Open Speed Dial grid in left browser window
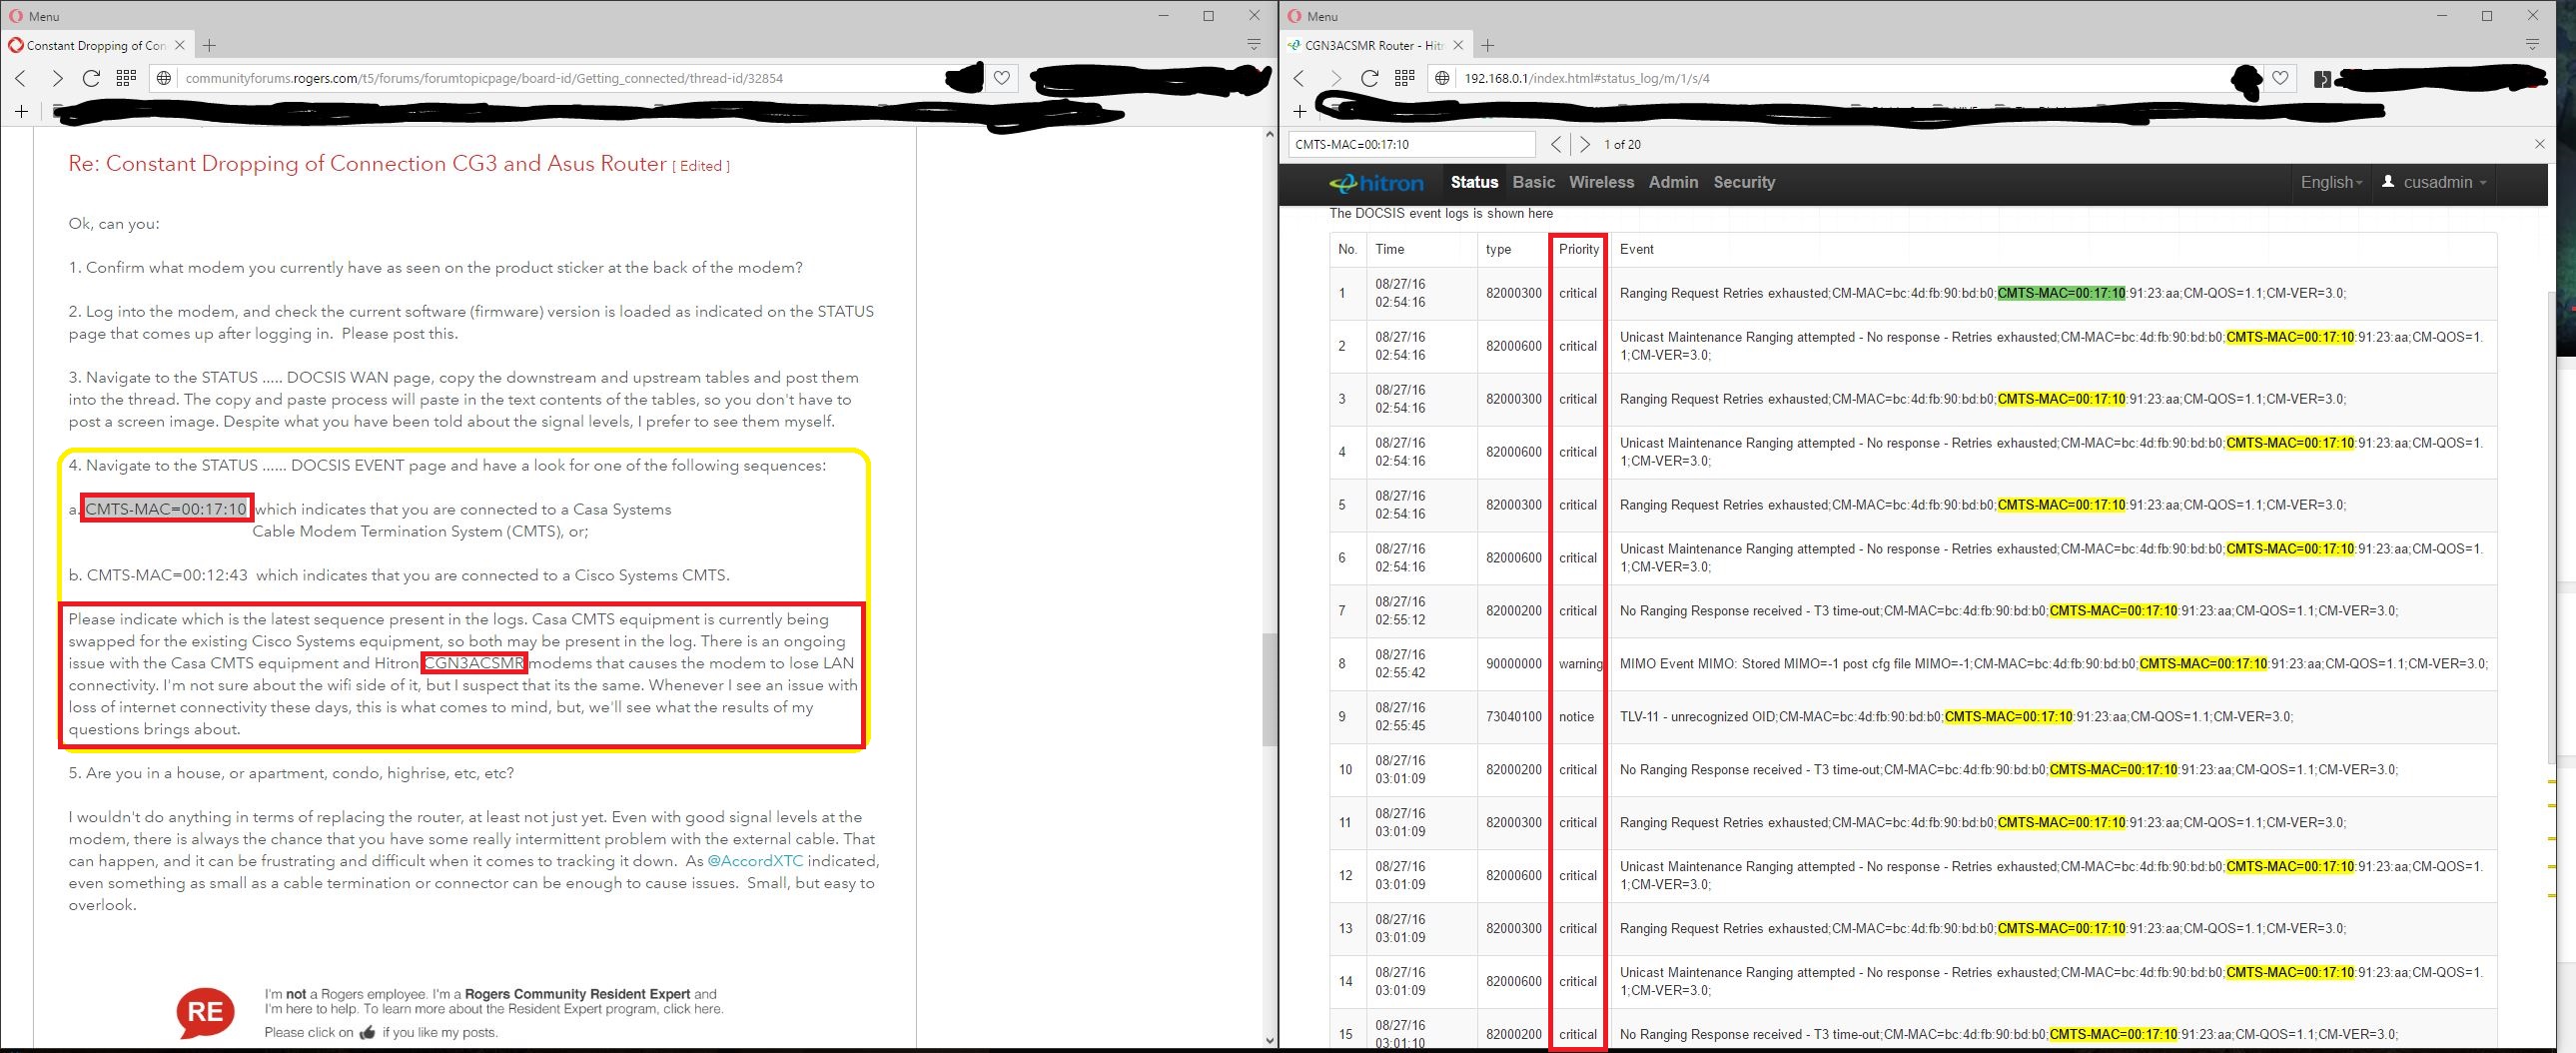Image resolution: width=2576 pixels, height=1053 pixels. (126, 78)
